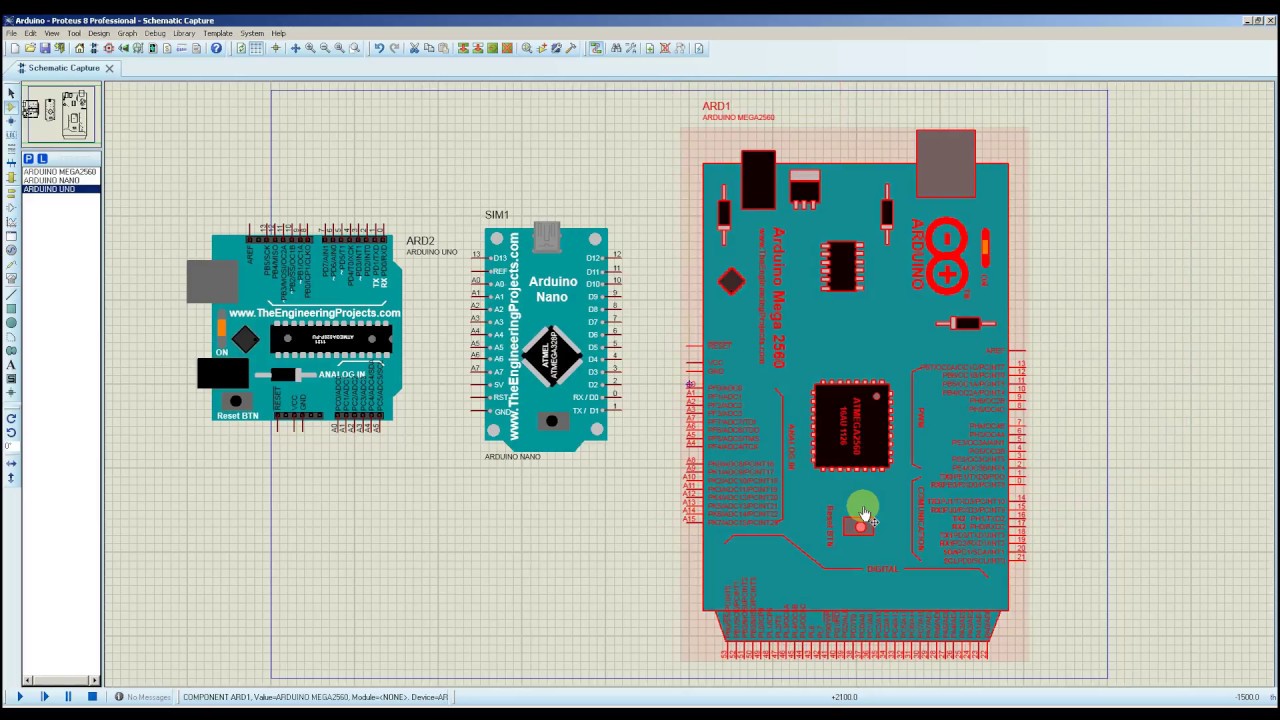Viewport: 1280px width, 720px height.
Task: Select Wire Label Mode tool
Action: click(x=11, y=135)
